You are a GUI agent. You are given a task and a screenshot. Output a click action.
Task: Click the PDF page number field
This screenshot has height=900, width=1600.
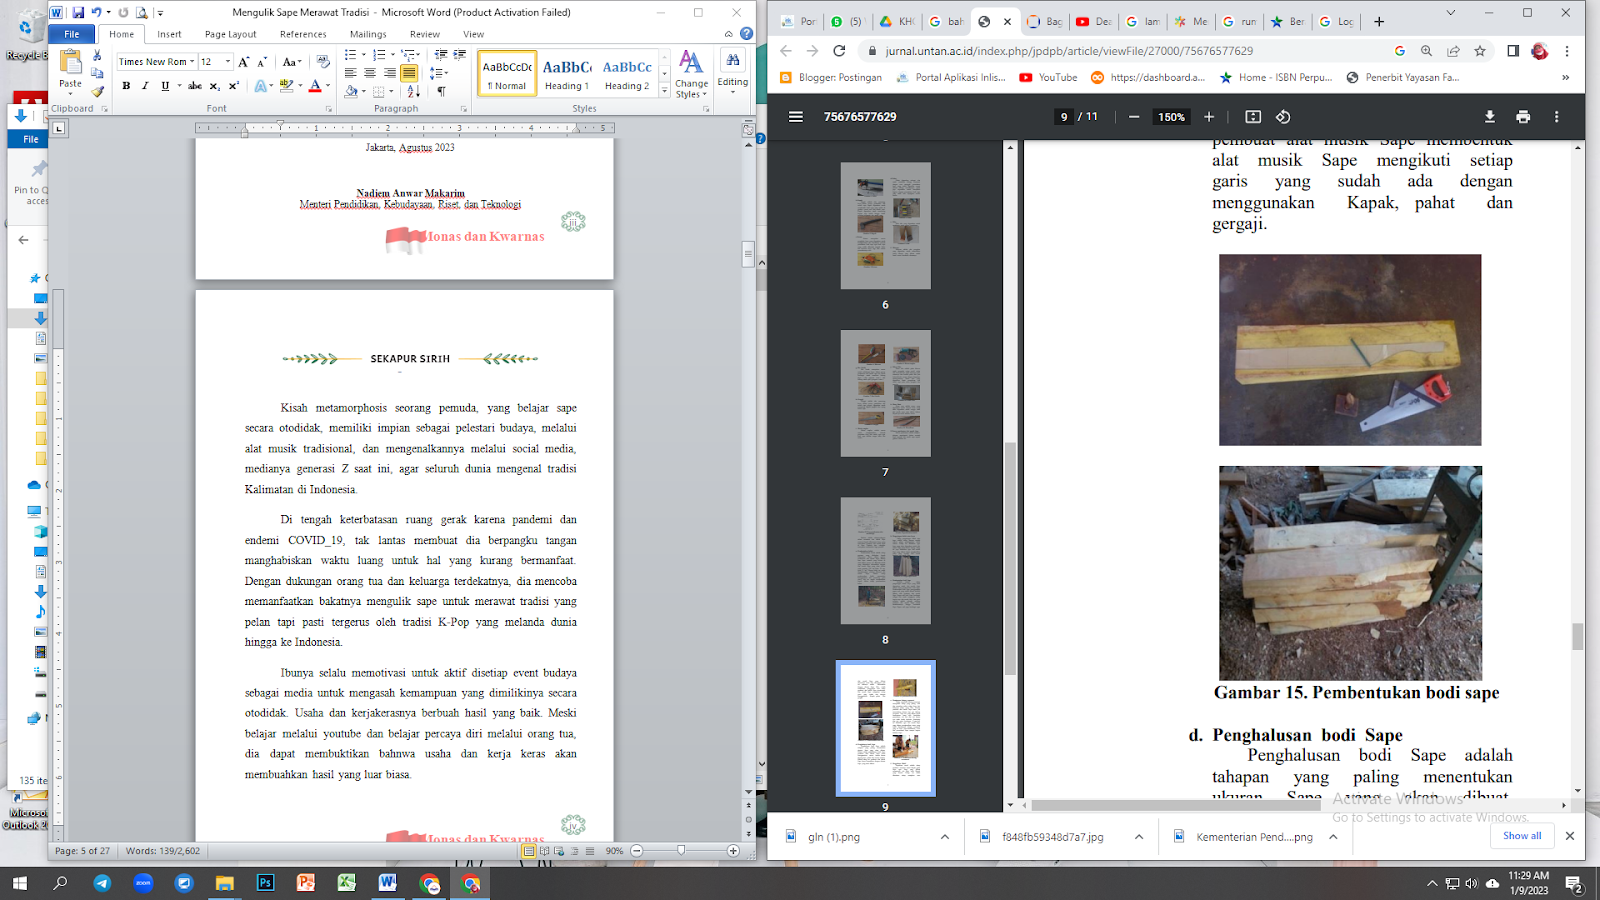coord(1064,117)
